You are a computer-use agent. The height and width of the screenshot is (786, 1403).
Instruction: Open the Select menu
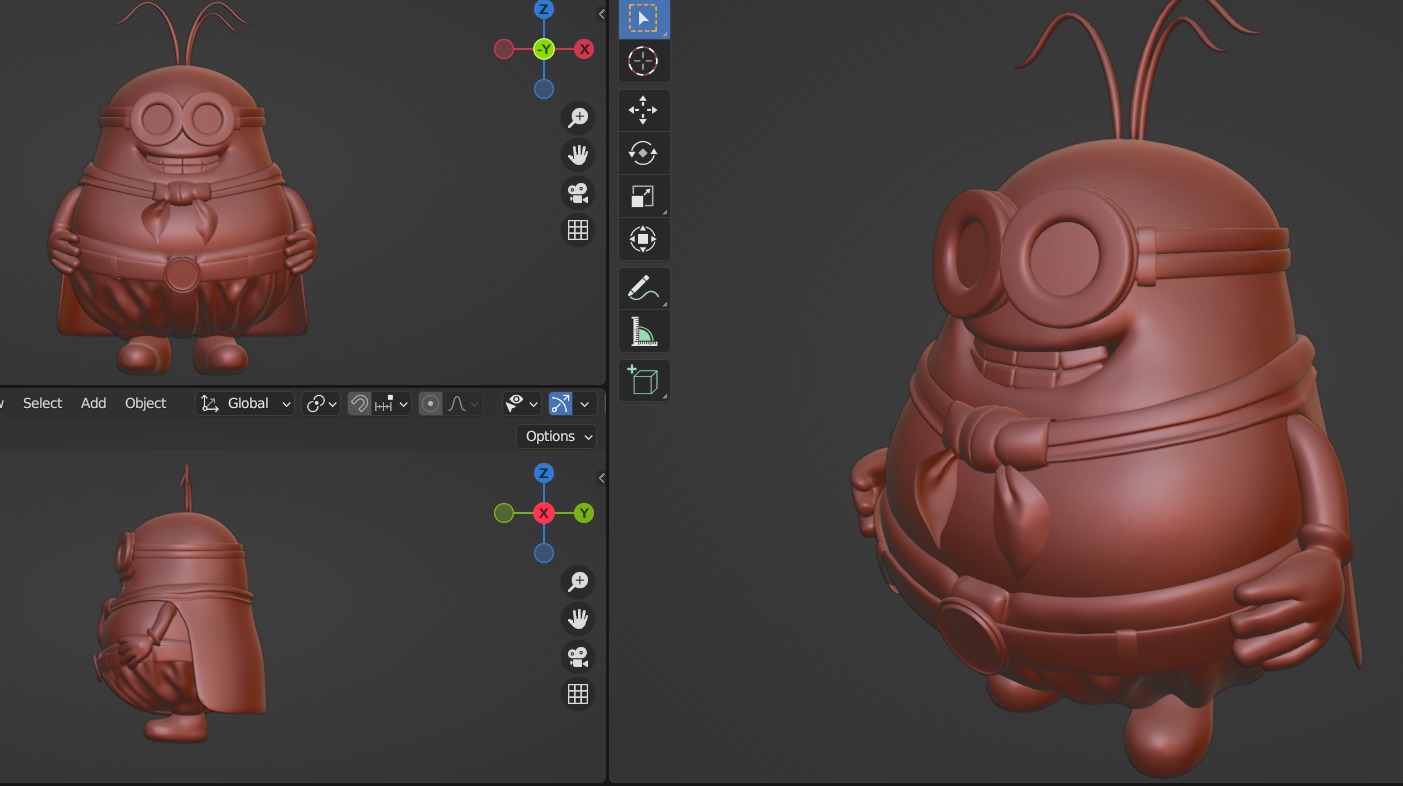point(43,403)
